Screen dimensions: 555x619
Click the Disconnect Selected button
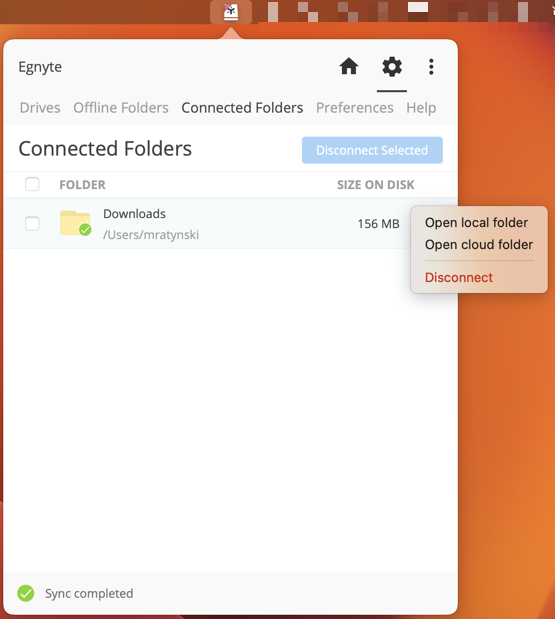372,150
